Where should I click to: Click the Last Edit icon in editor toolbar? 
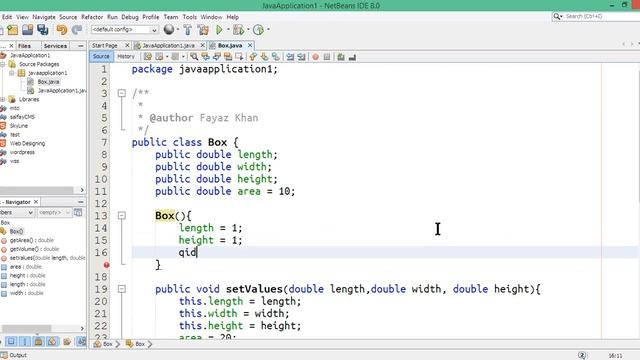(148, 57)
